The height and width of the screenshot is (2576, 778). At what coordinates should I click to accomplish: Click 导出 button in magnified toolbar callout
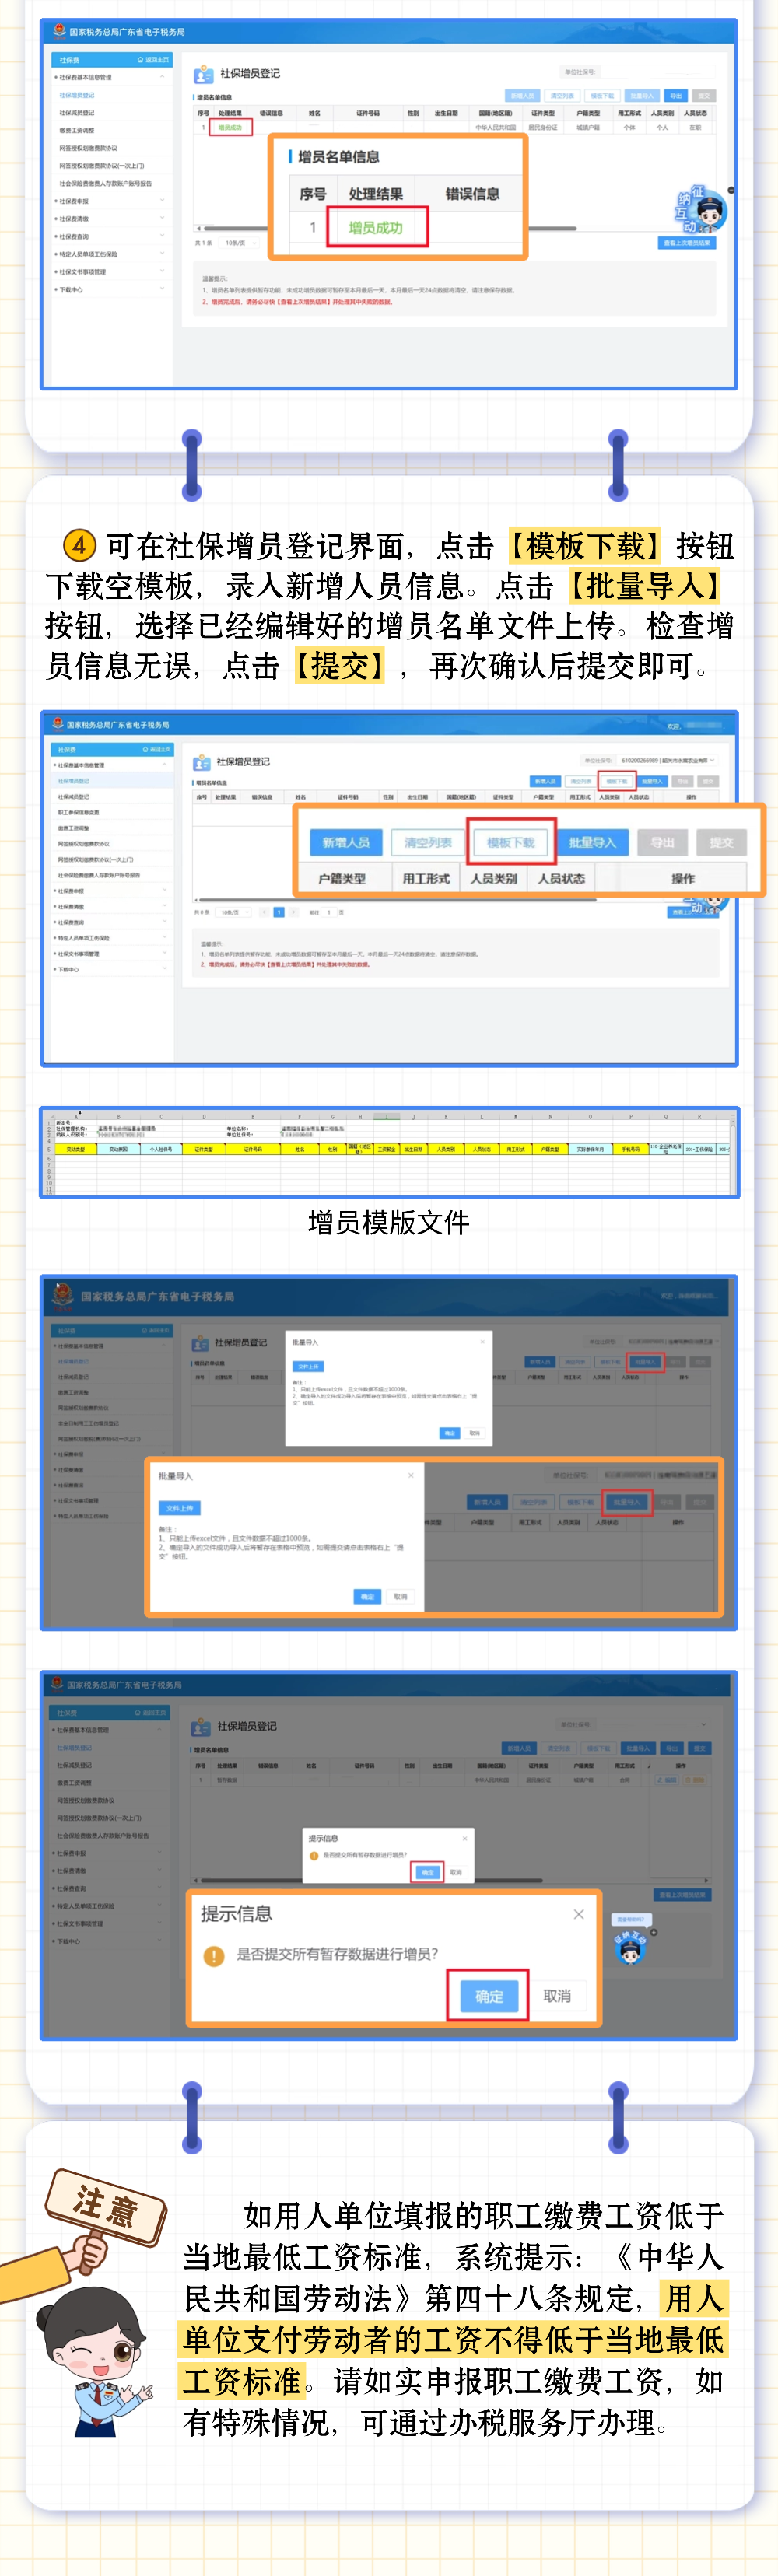[663, 843]
